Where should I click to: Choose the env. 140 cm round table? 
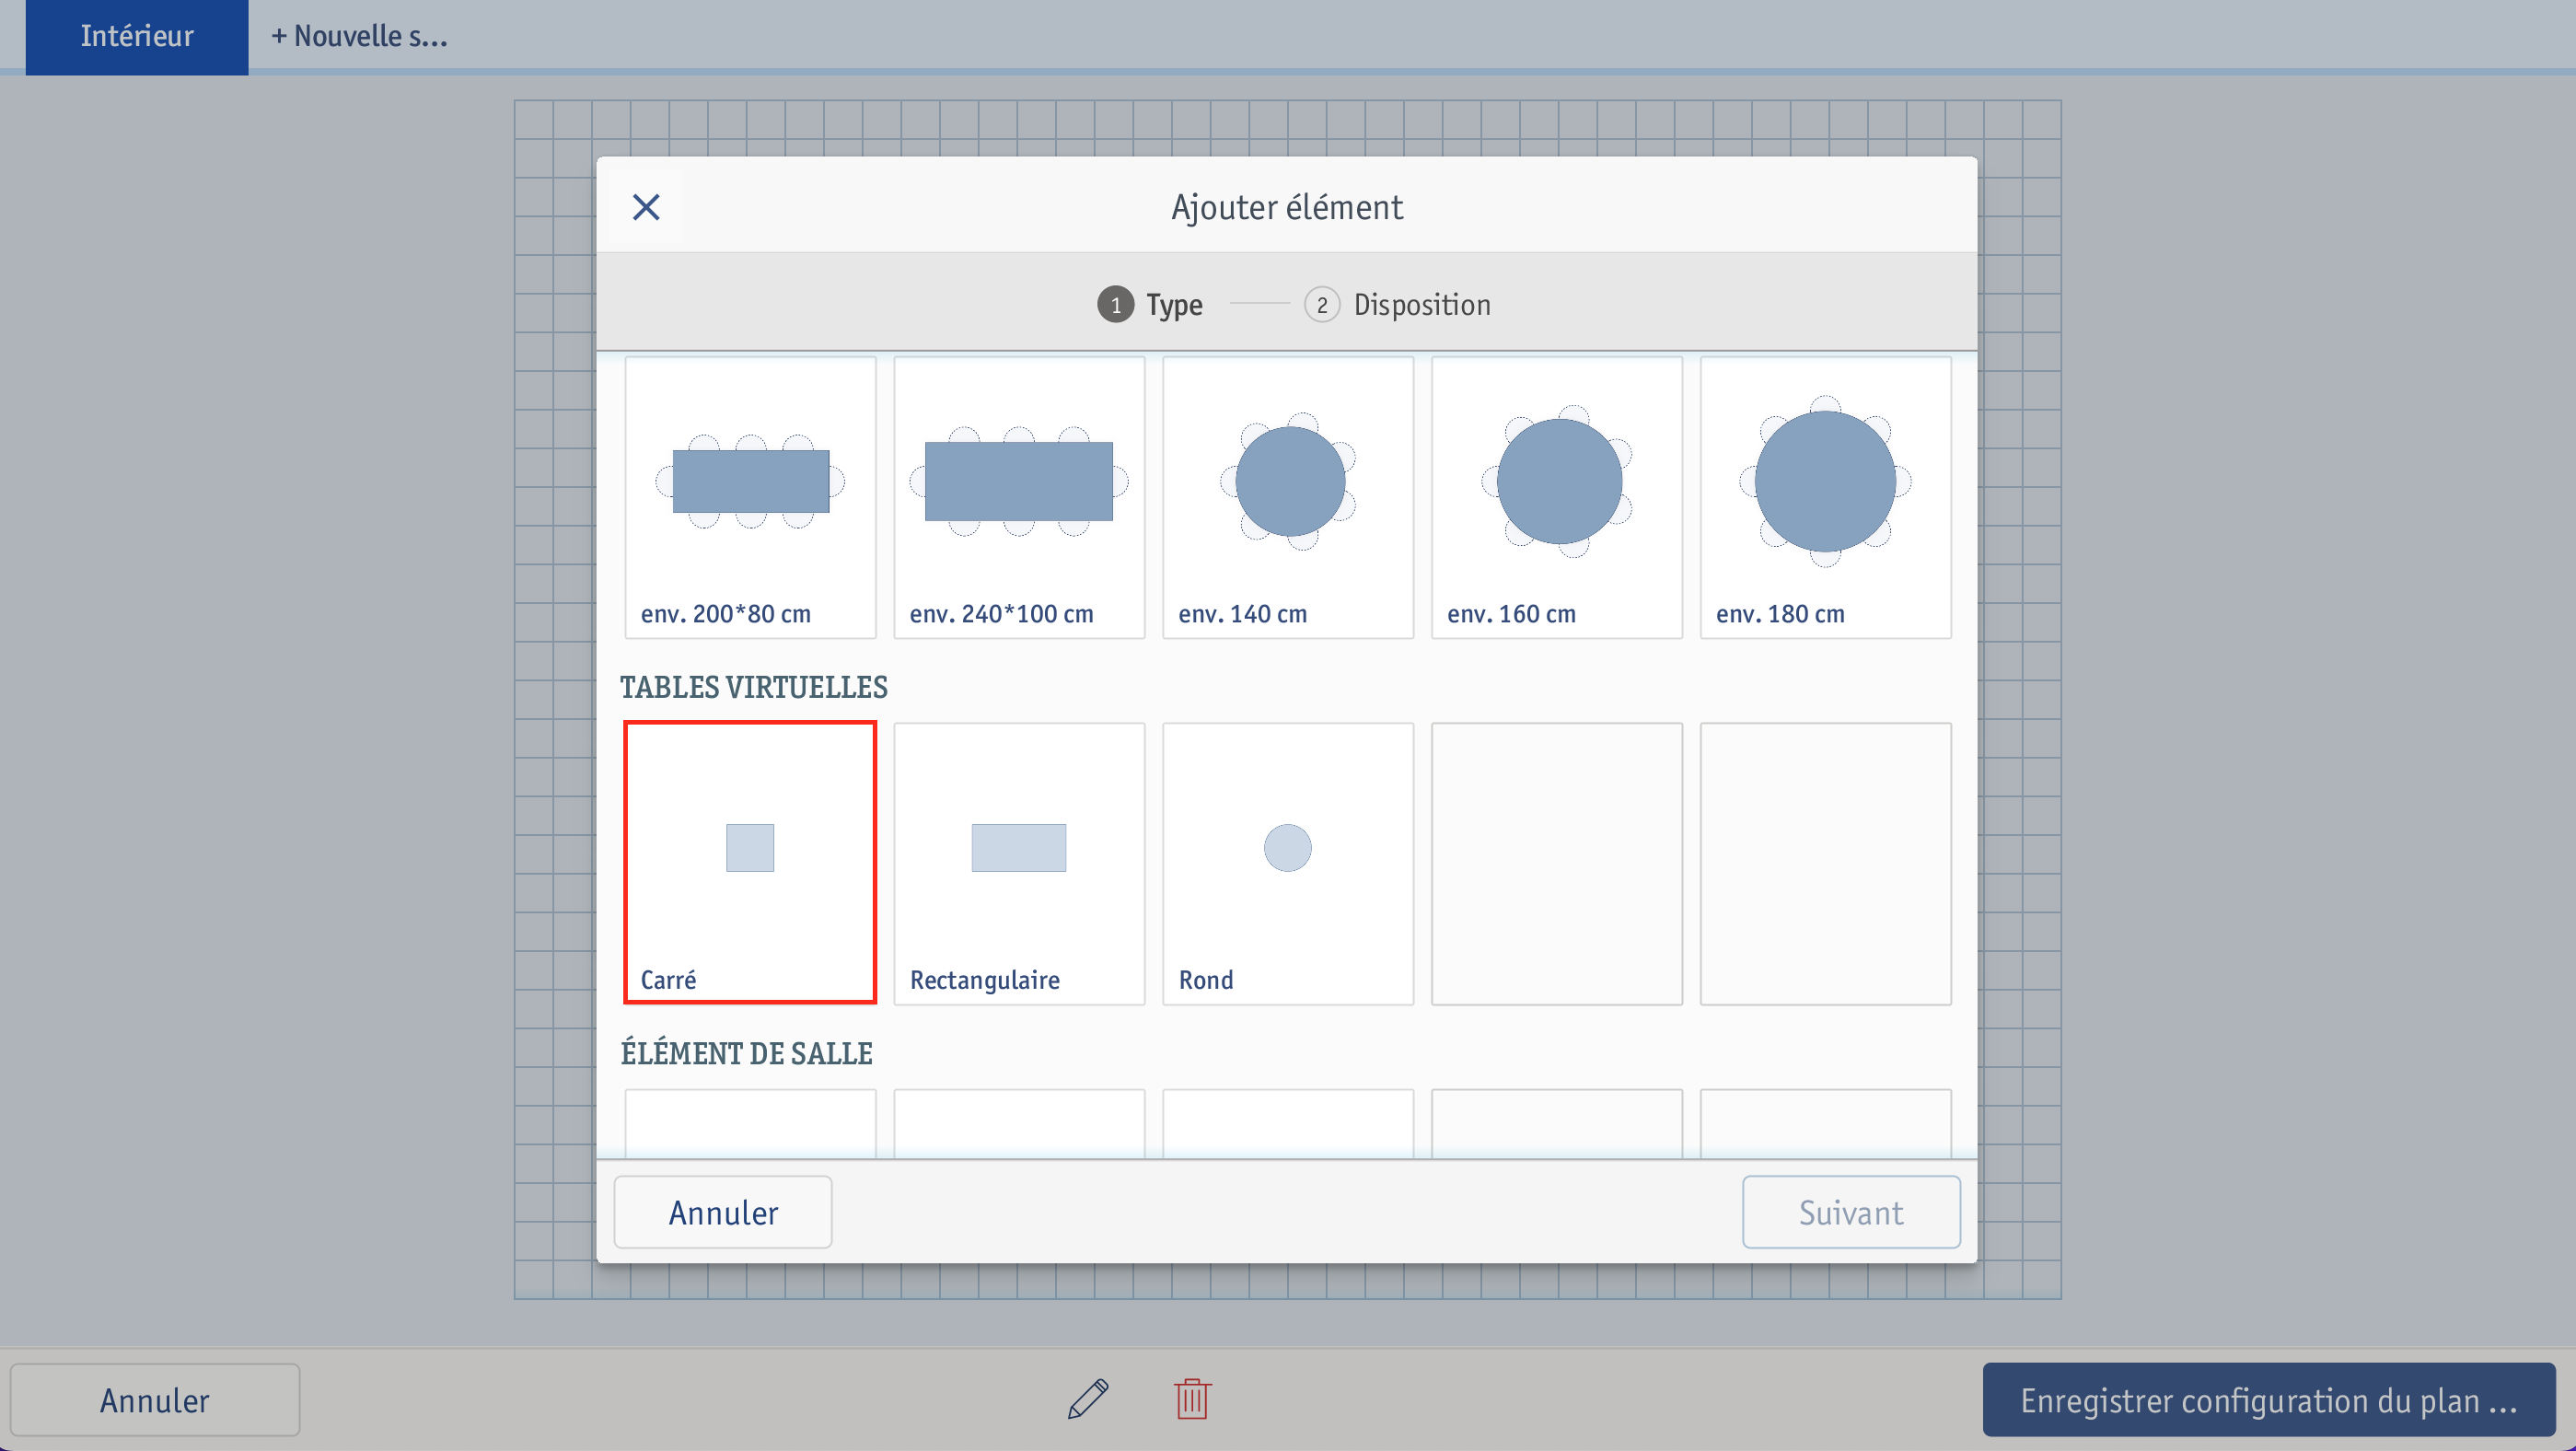click(1288, 497)
